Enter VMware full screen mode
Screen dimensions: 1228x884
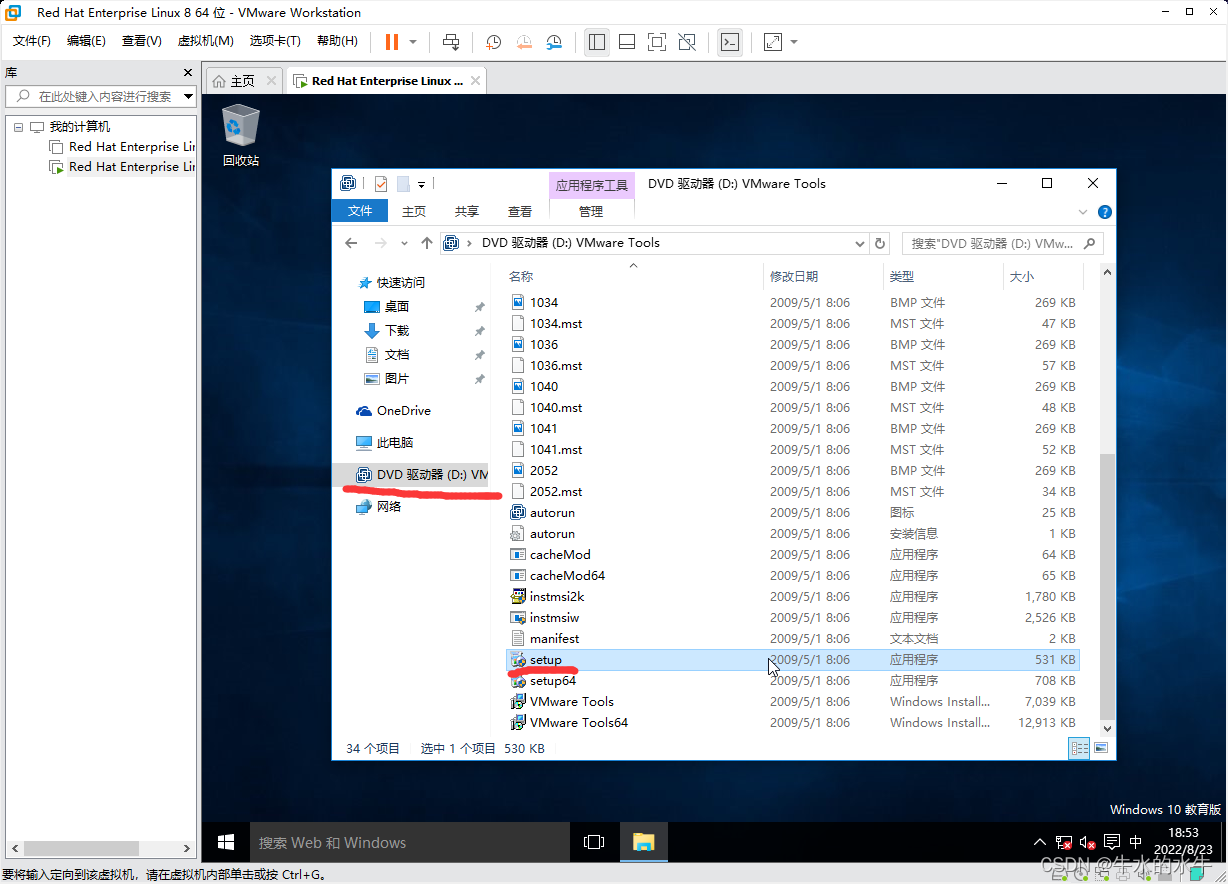[657, 42]
